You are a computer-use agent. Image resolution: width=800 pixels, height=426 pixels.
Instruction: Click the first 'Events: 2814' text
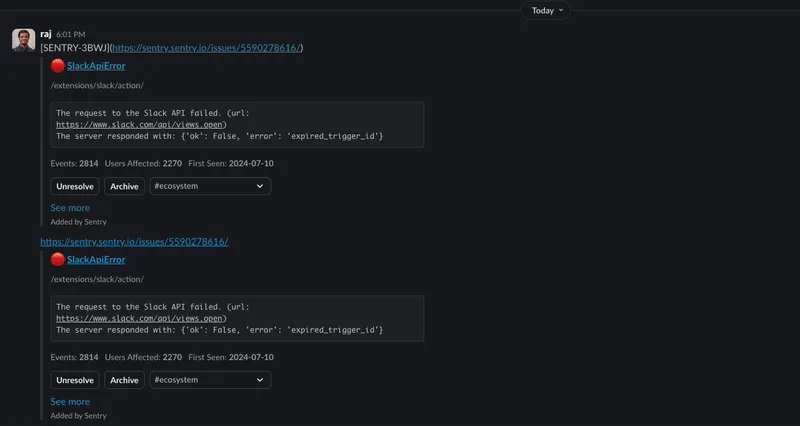pos(74,164)
